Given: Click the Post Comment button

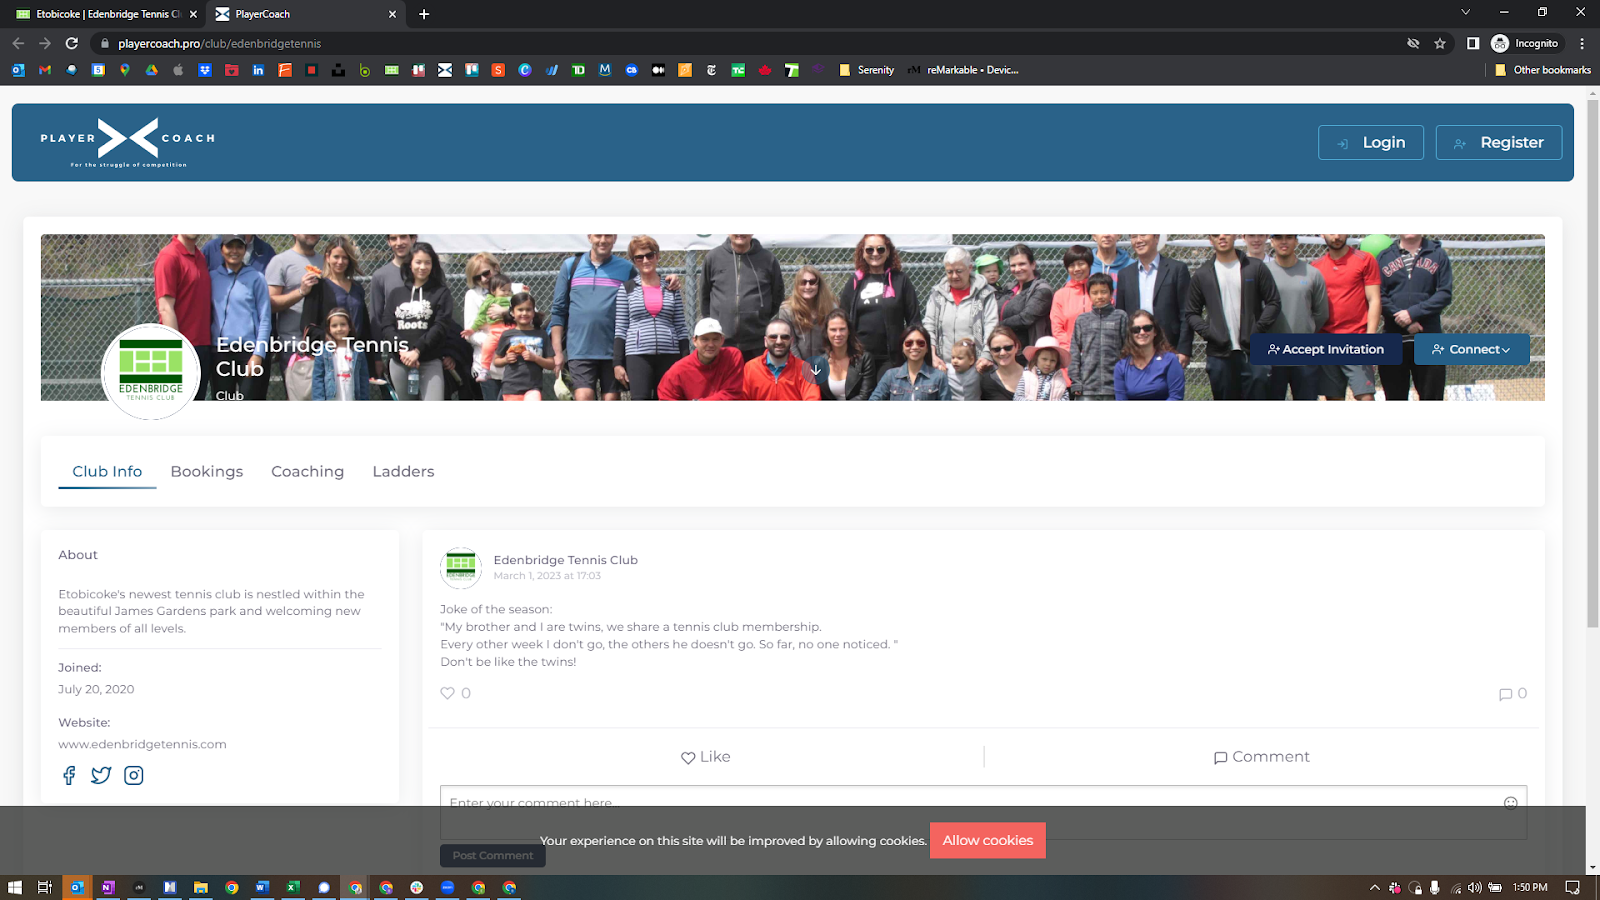Looking at the screenshot, I should click(493, 855).
